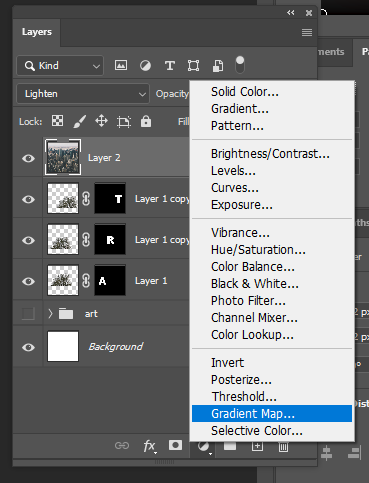The height and width of the screenshot is (483, 369).
Task: Filter layers by shape layers icon
Action: click(x=193, y=65)
